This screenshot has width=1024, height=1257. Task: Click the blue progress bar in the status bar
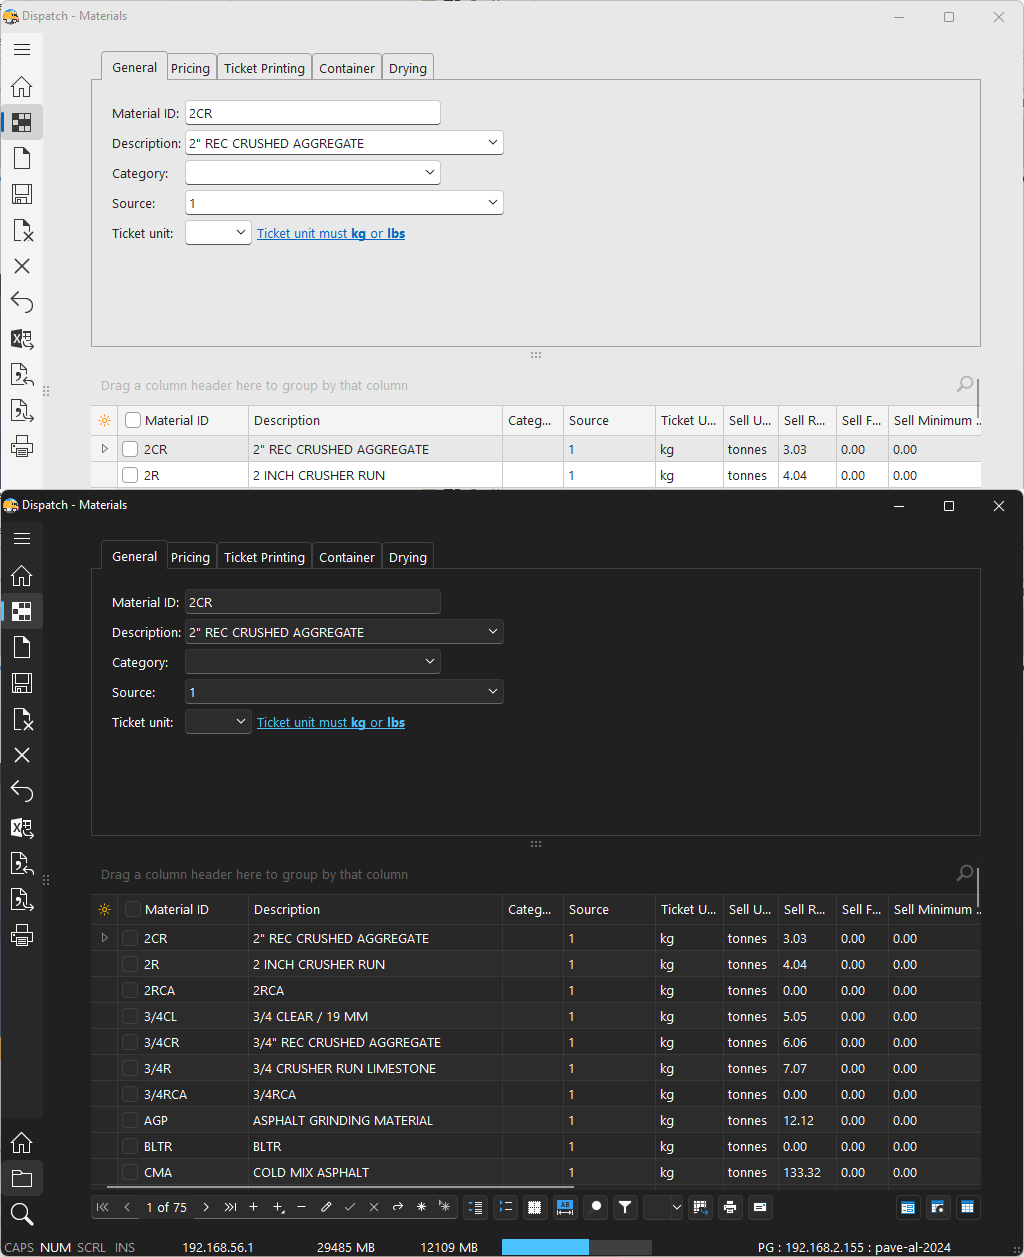[545, 1247]
